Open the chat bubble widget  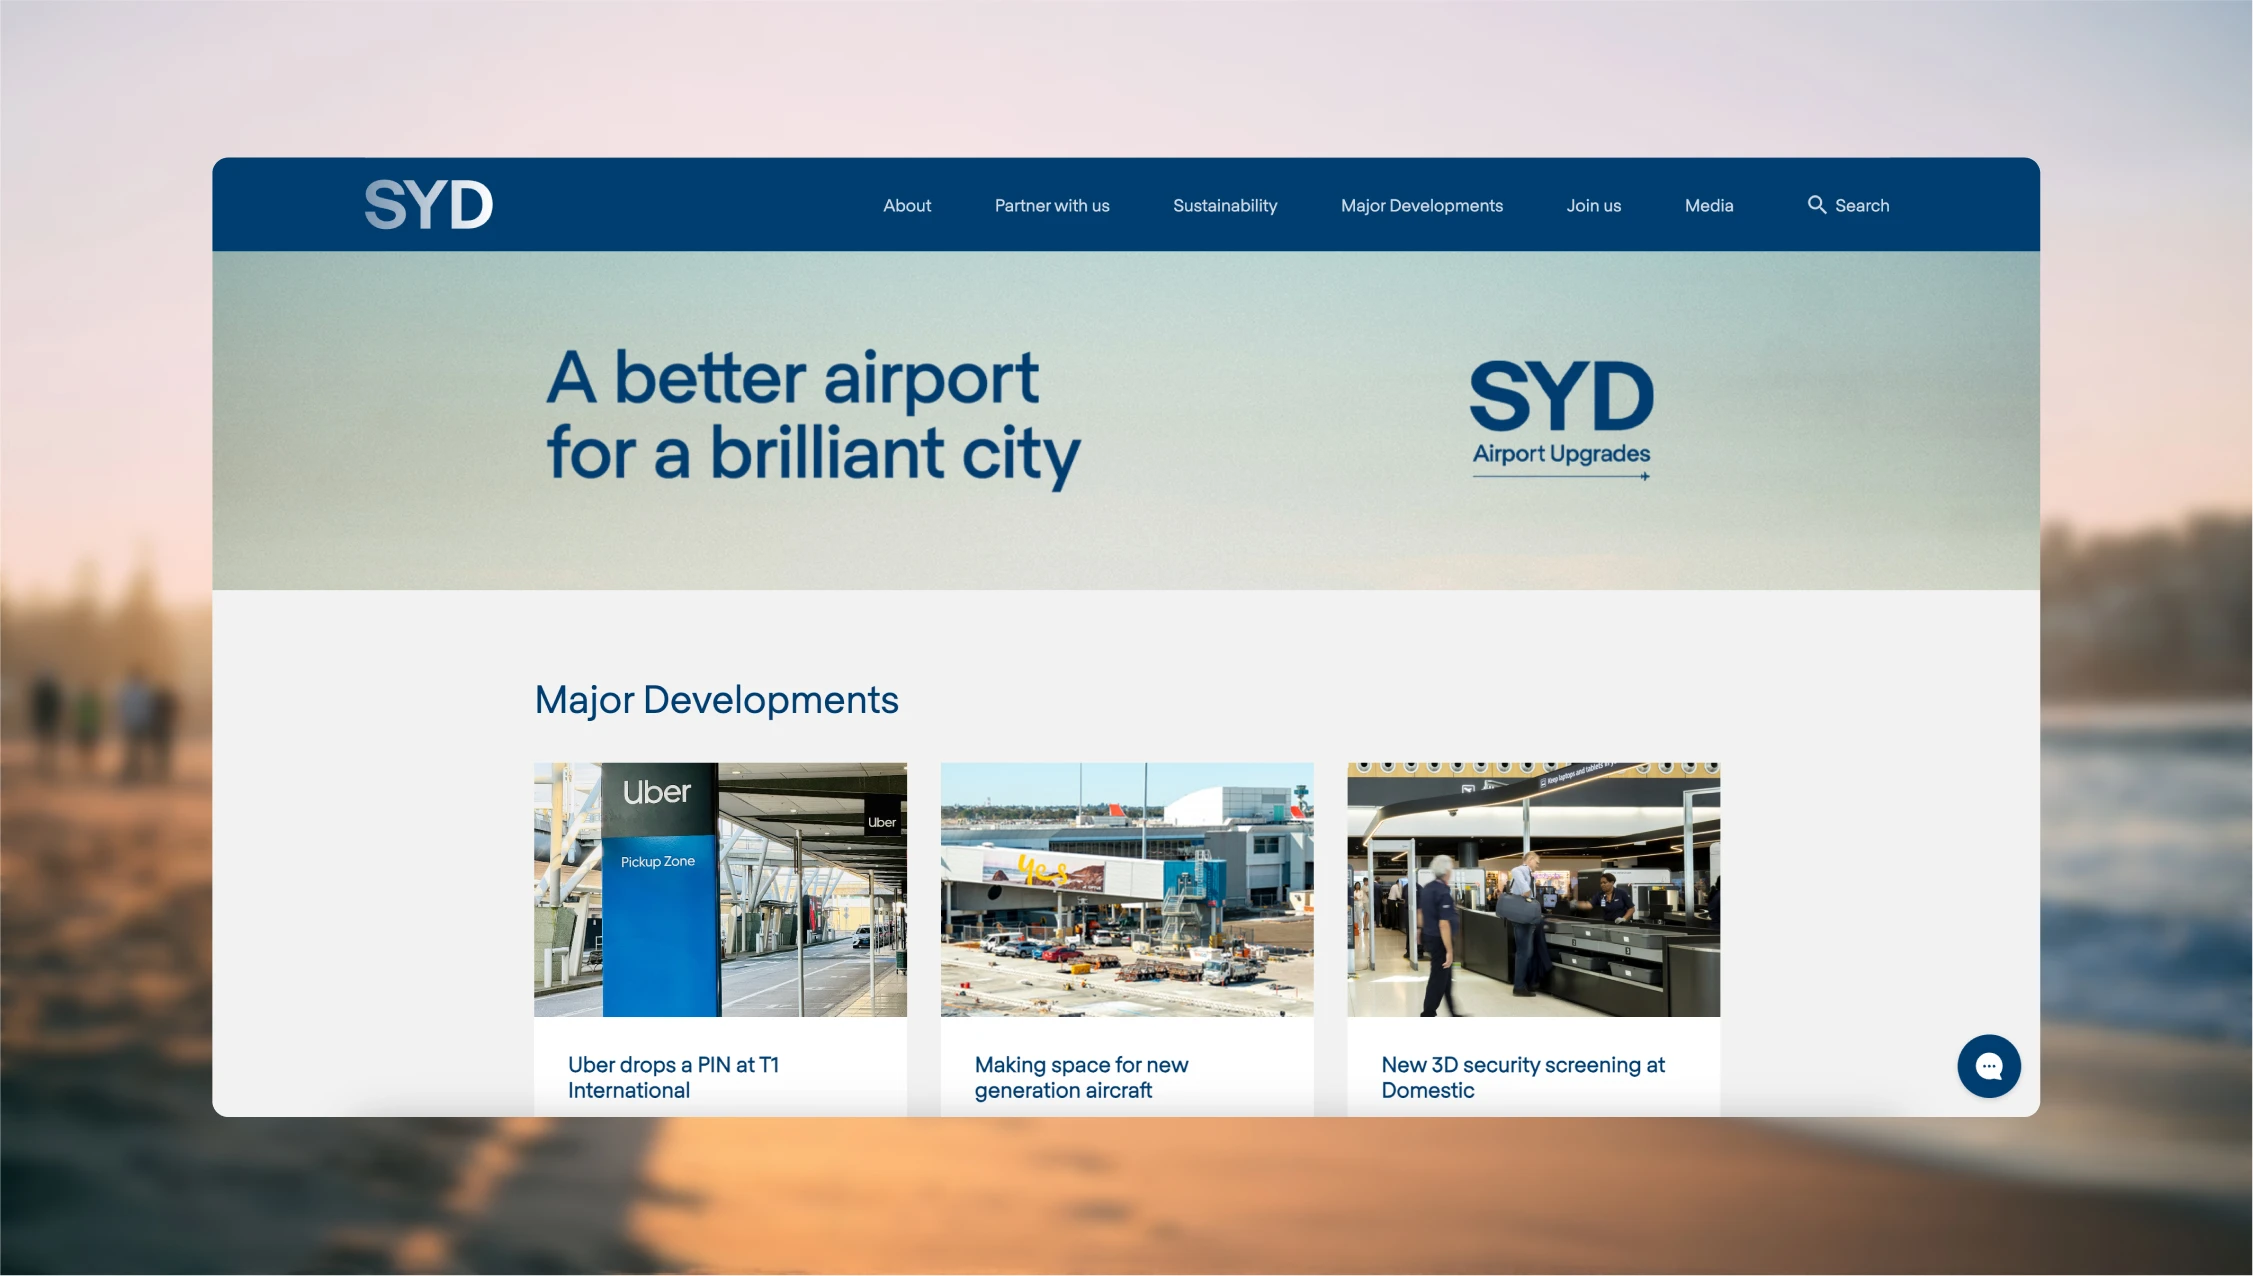pos(1989,1066)
